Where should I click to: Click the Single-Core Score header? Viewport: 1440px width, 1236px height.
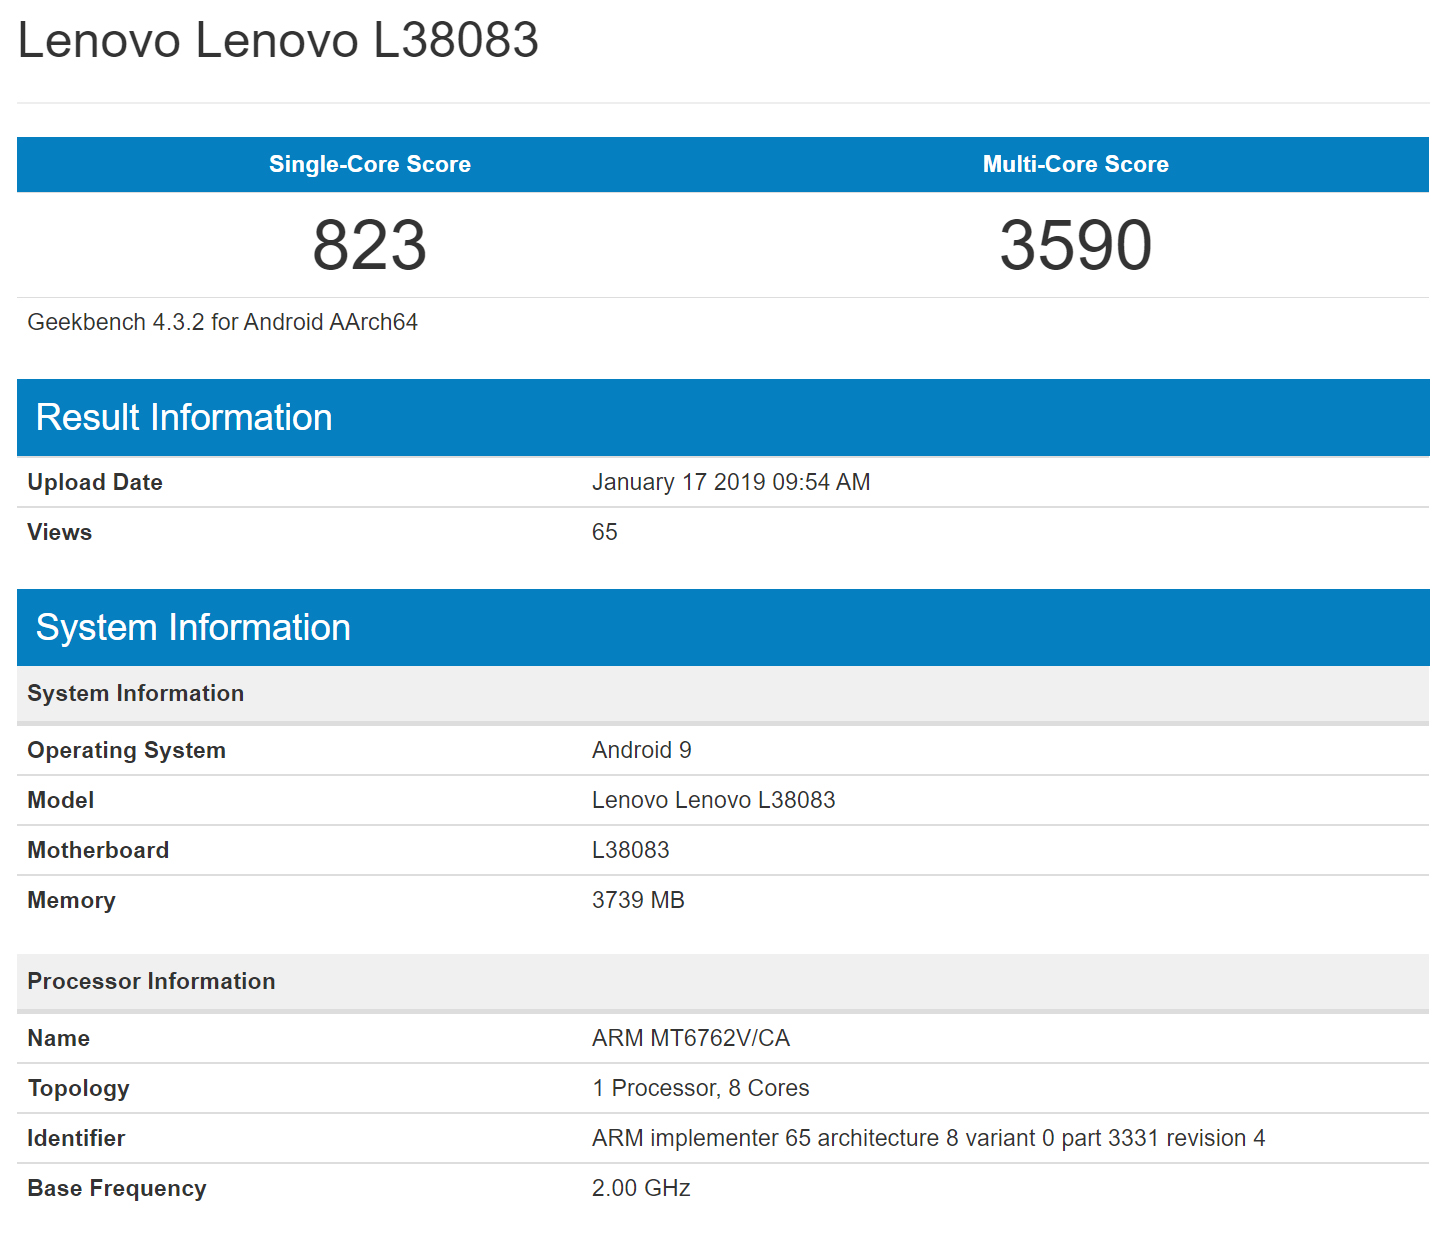[369, 164]
